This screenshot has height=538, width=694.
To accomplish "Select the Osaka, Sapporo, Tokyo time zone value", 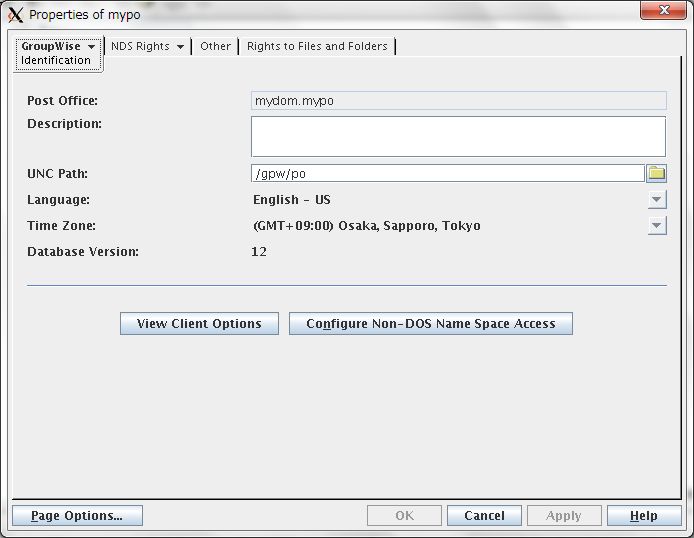I will tap(367, 226).
